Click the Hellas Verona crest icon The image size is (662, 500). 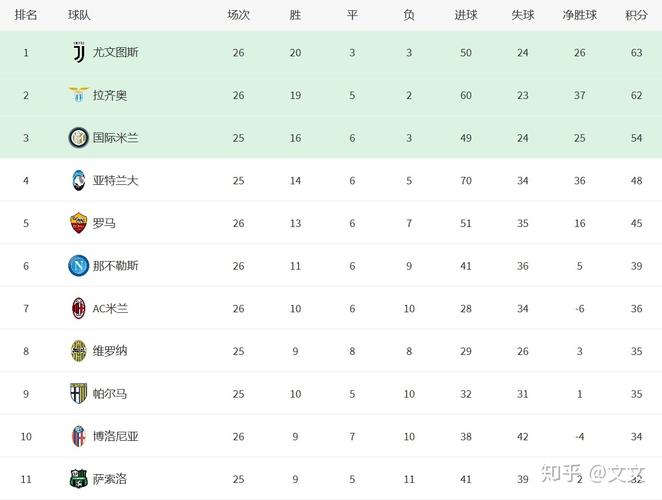coord(79,351)
